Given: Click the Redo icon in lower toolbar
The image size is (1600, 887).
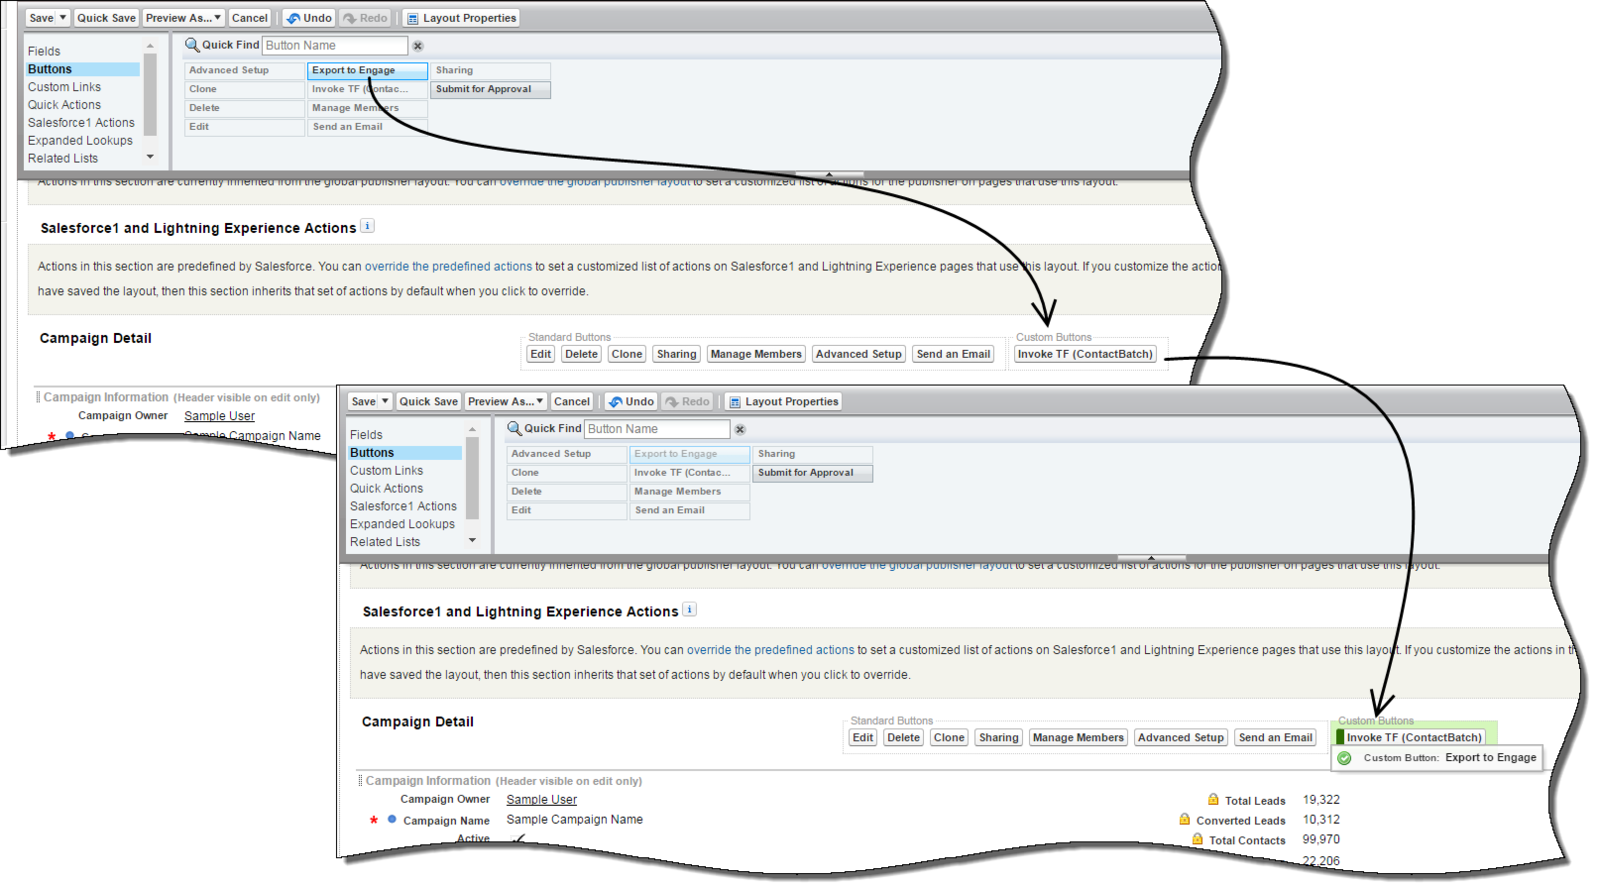Looking at the screenshot, I should pos(672,402).
